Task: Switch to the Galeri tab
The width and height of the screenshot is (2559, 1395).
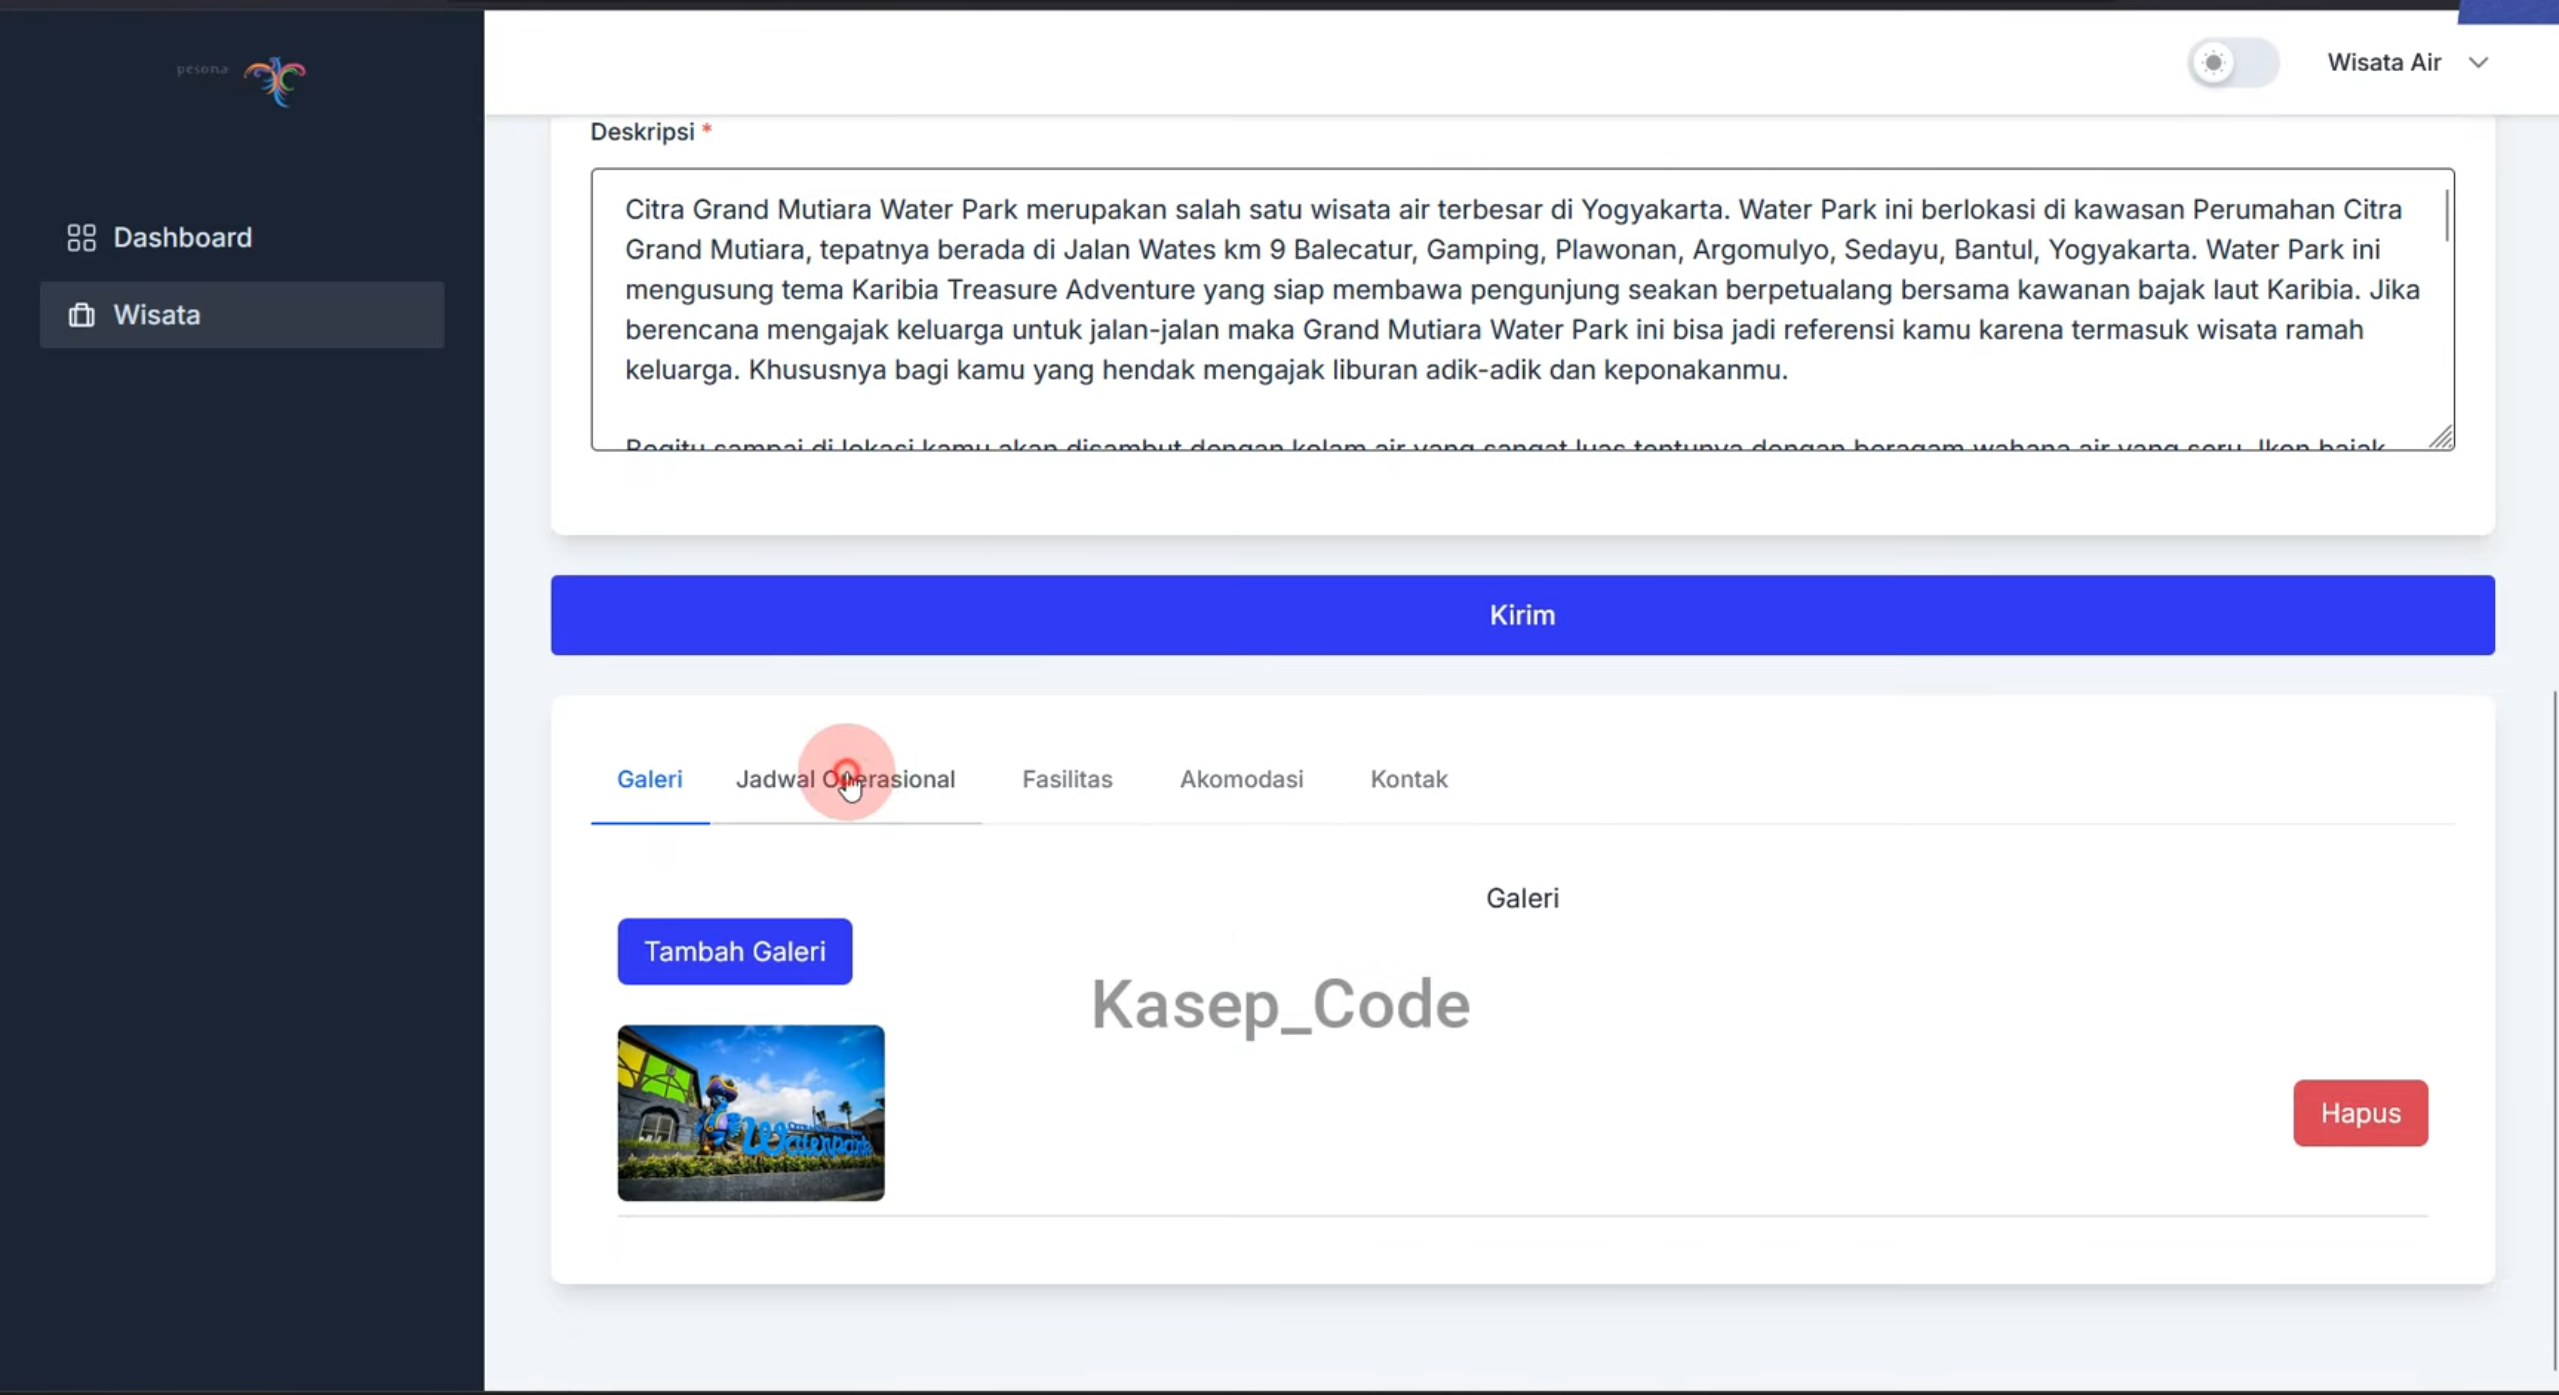Action: click(650, 779)
